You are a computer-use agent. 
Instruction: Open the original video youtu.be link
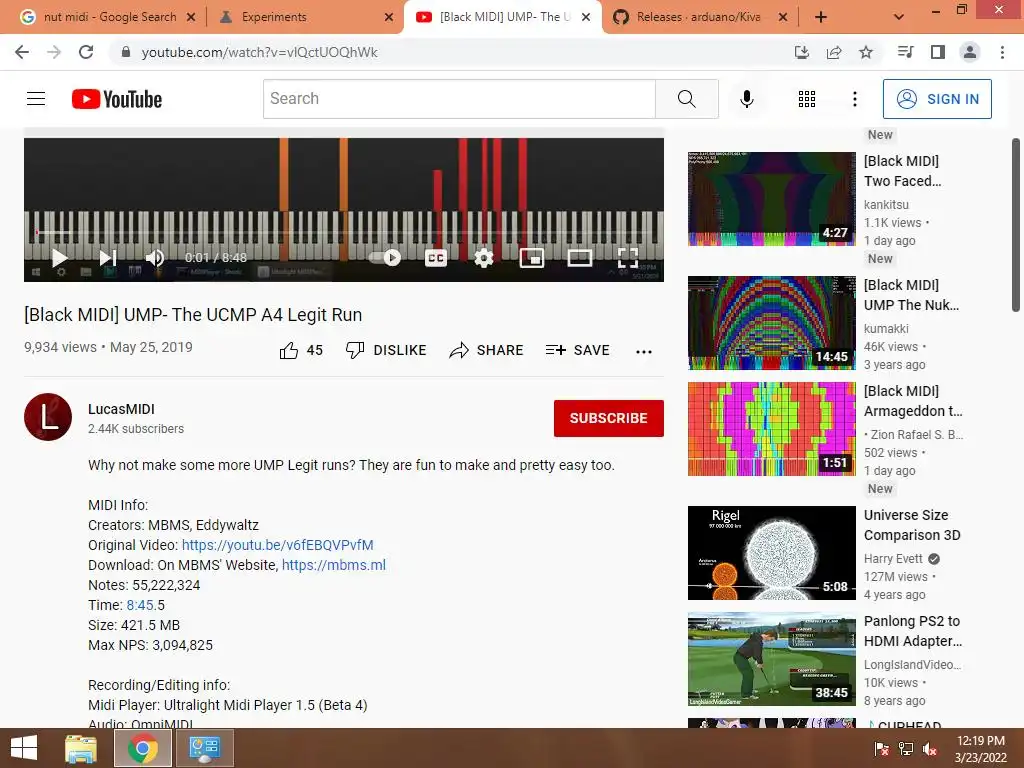[x=278, y=545]
